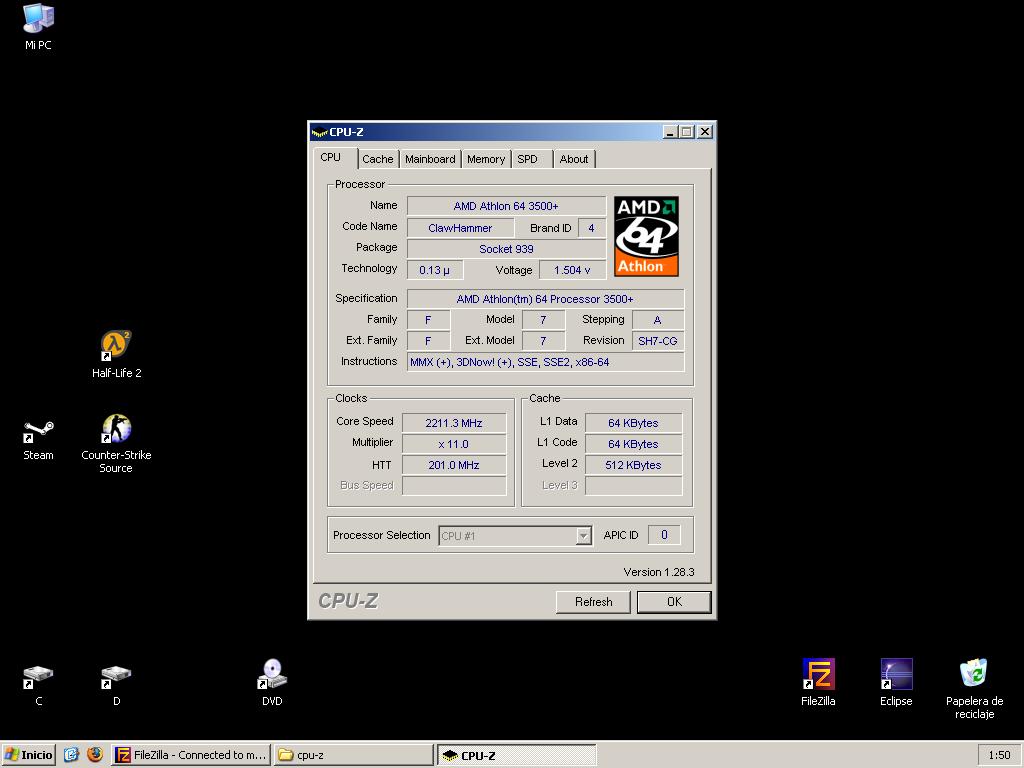Open Internet Explorer quick launch icon

tap(71, 754)
